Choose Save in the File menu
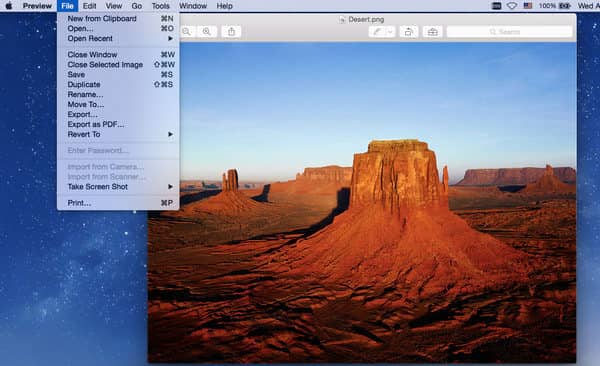 118,74
